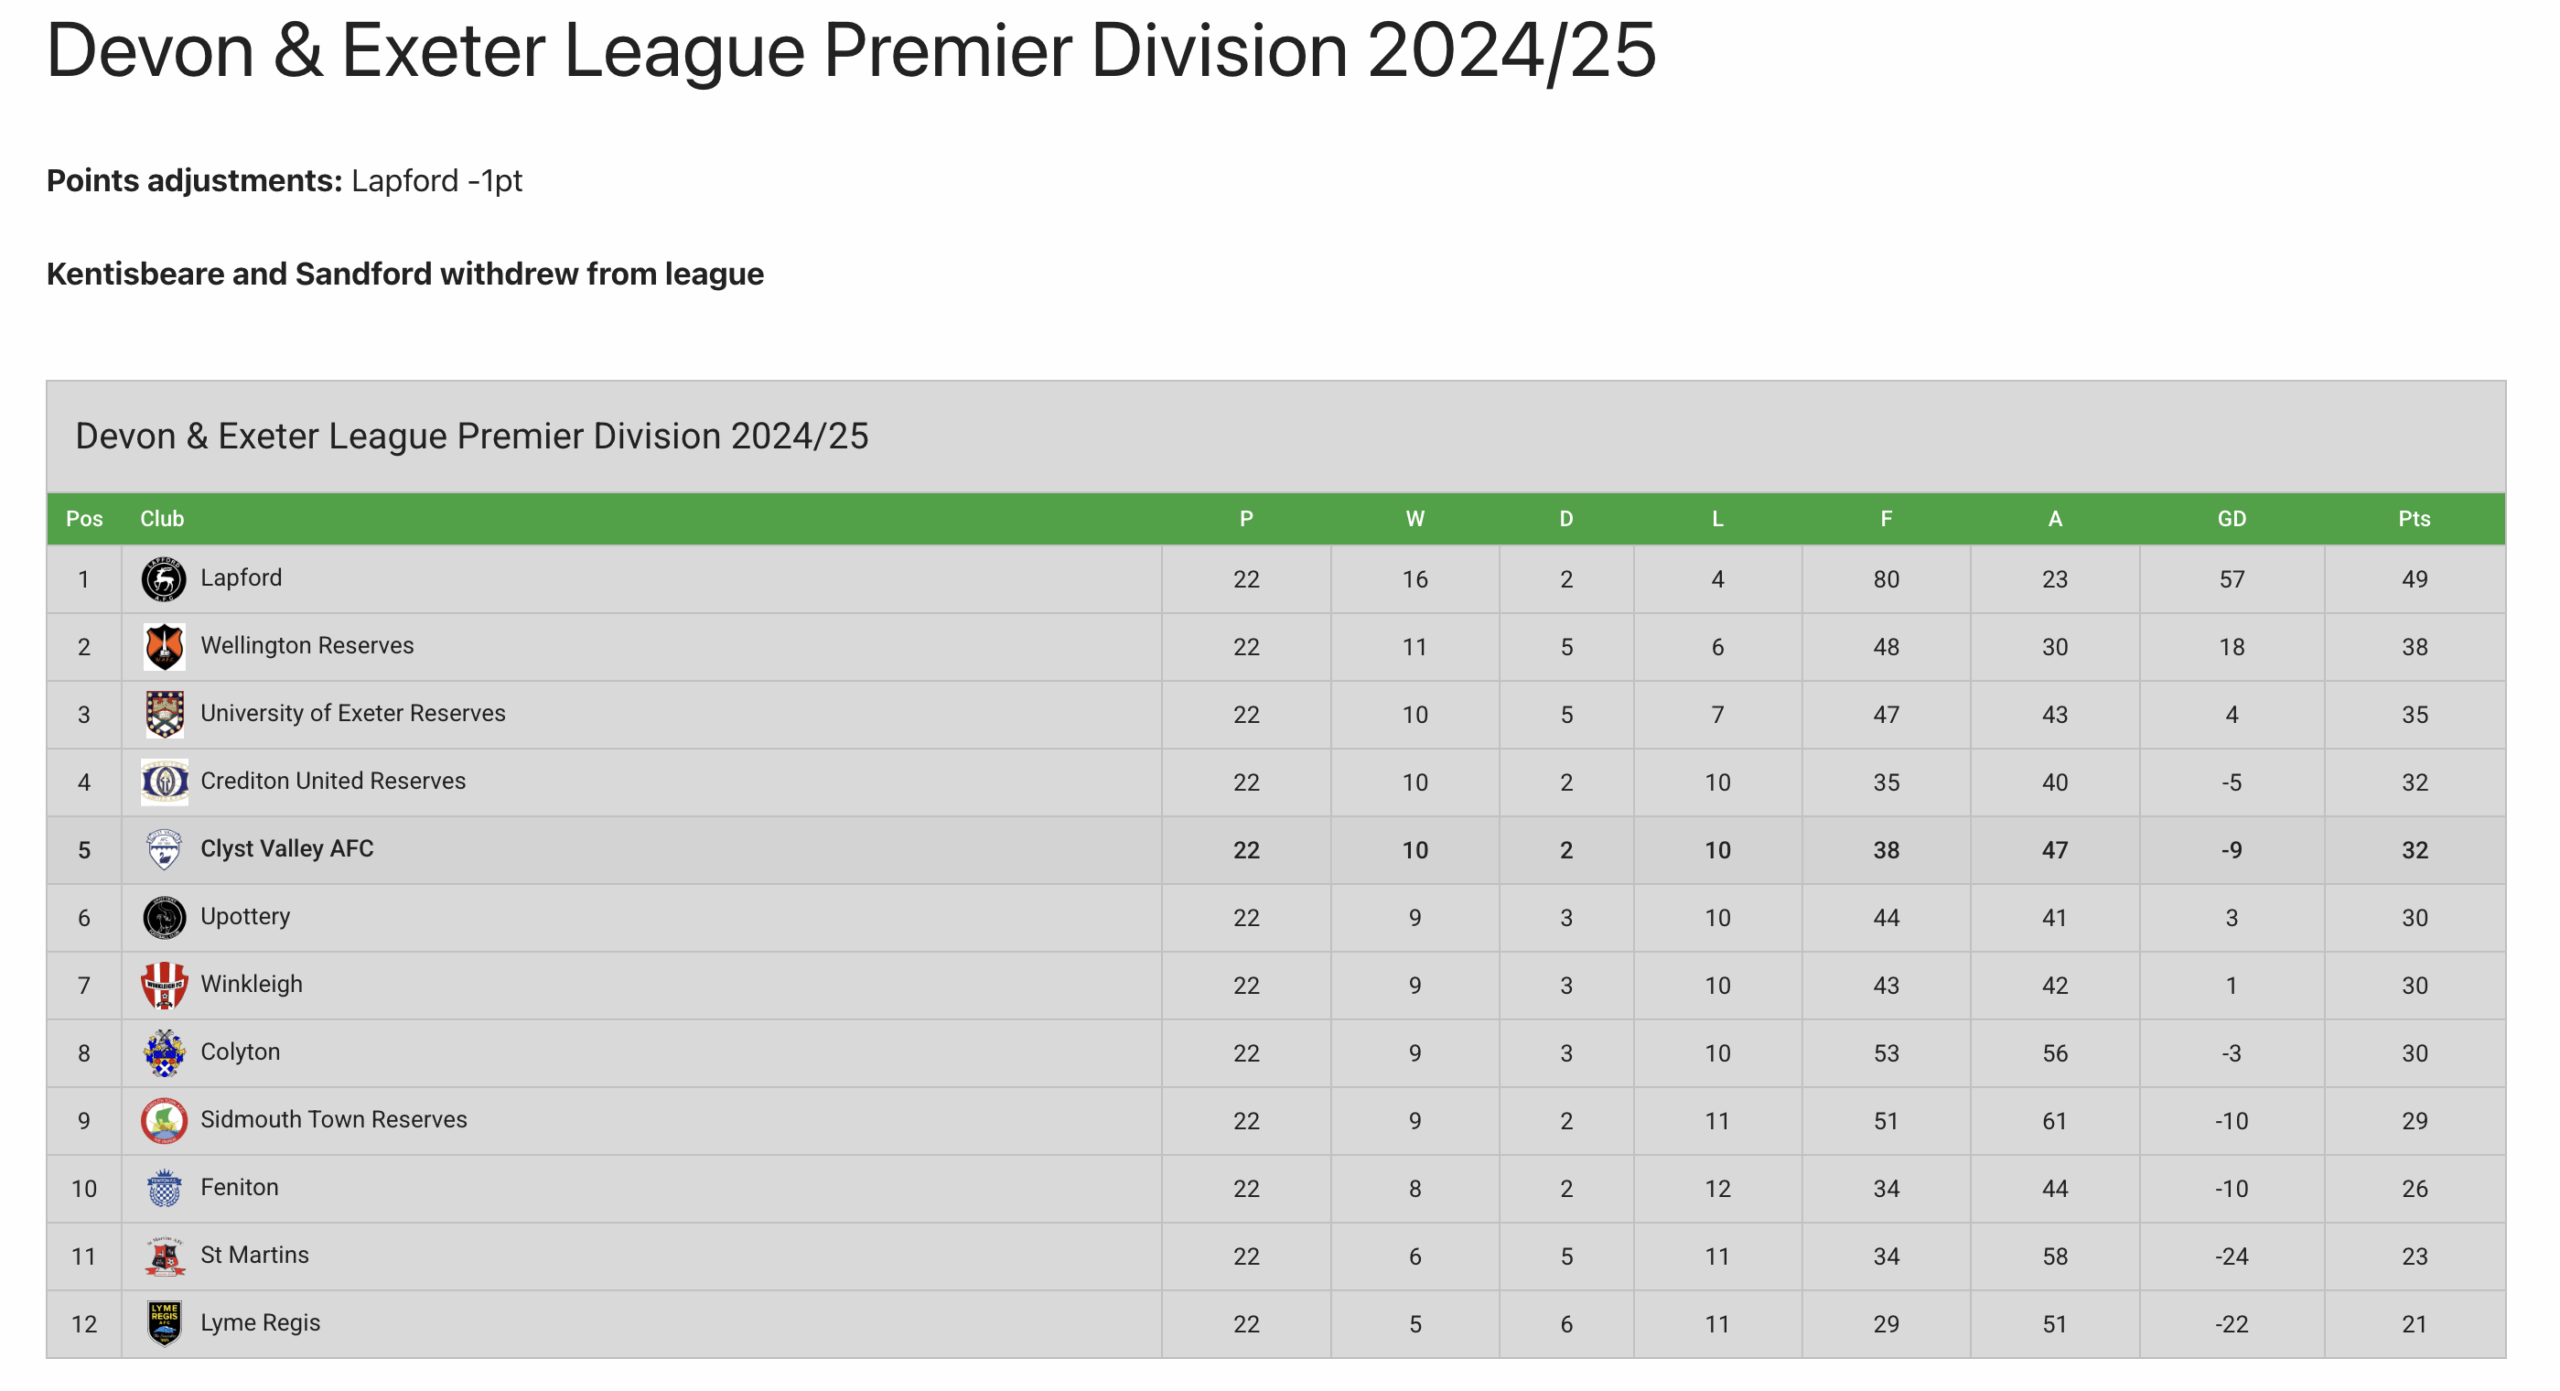
Task: Open the Lapford club name link
Action: pos(241,578)
